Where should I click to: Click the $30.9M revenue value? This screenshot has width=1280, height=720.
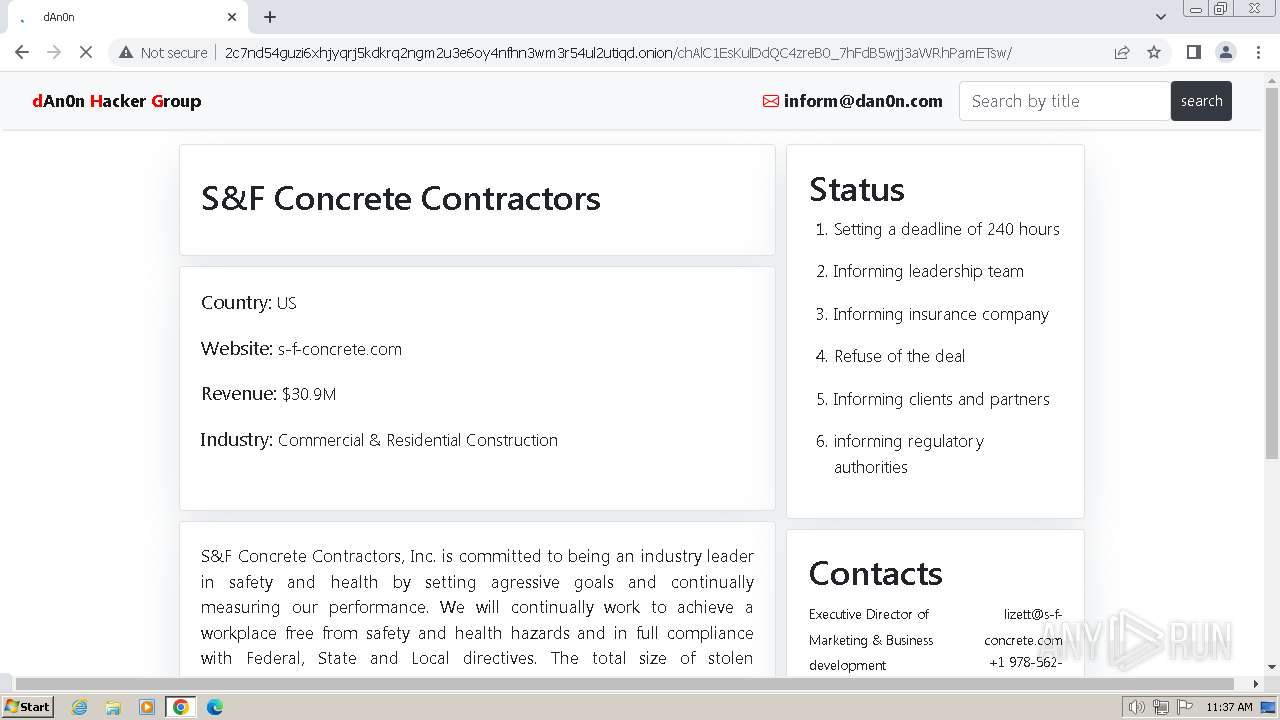point(309,394)
